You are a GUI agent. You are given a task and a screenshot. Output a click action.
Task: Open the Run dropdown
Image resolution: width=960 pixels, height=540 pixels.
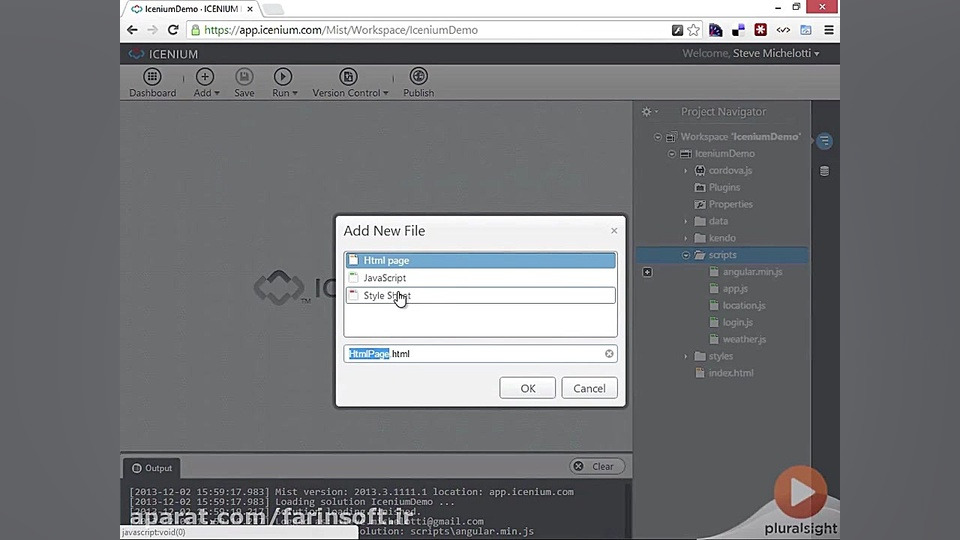click(283, 83)
